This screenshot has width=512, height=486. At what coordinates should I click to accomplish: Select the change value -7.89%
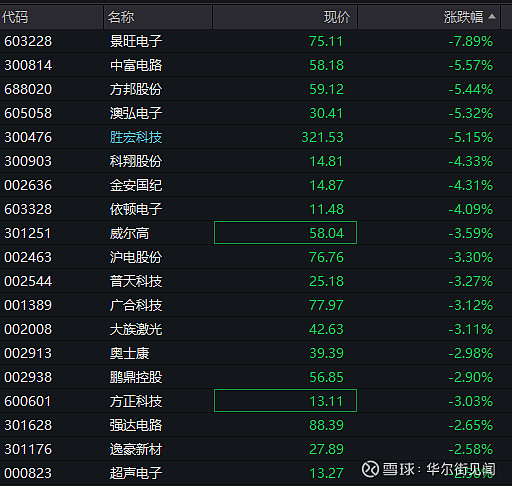(470, 41)
